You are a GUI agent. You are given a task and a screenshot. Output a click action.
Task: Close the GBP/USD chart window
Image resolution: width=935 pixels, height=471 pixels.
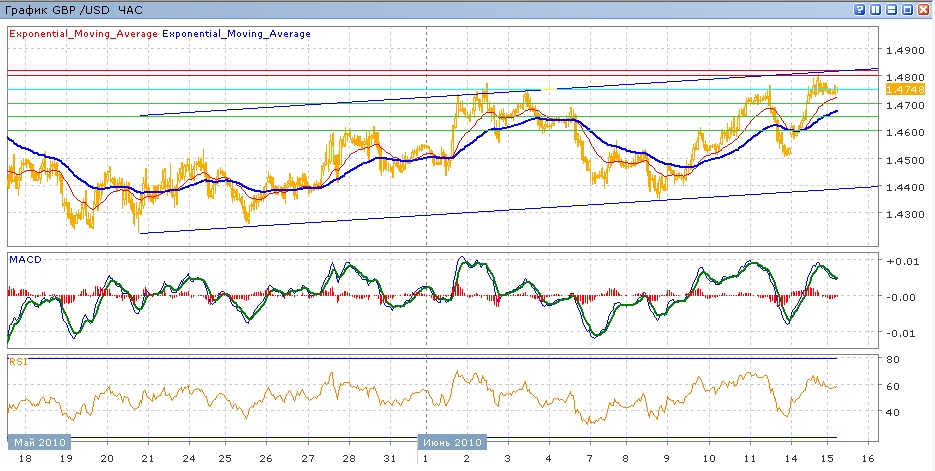(x=923, y=9)
